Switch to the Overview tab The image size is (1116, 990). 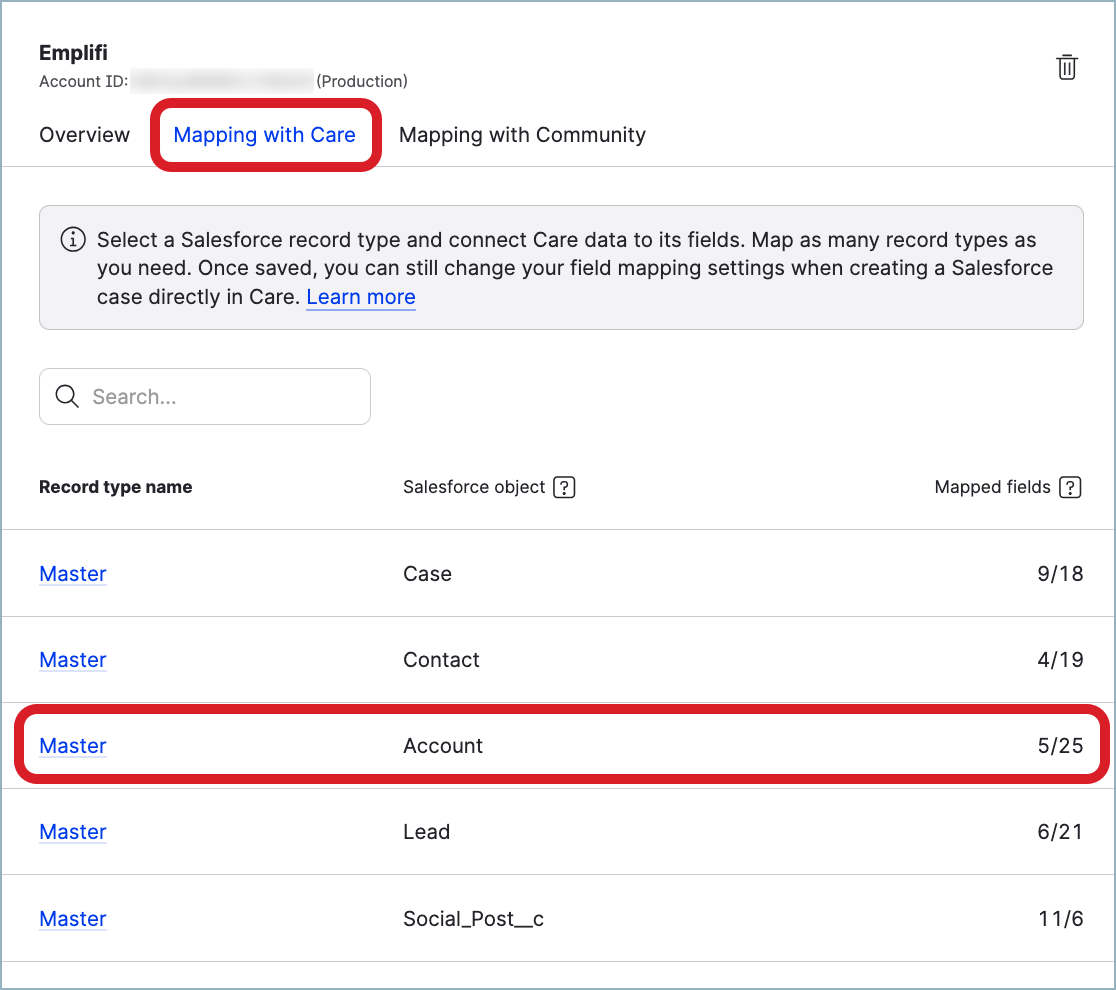(x=84, y=134)
